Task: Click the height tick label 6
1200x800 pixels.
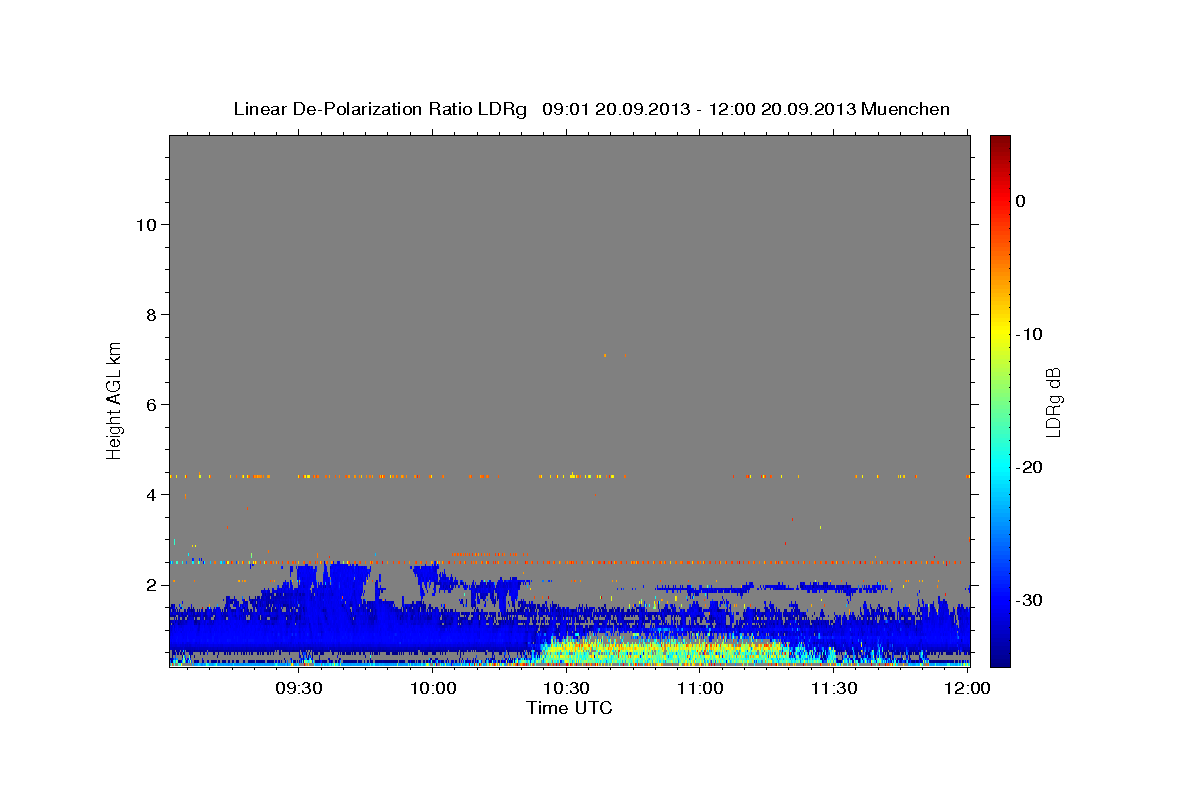Action: click(x=152, y=405)
